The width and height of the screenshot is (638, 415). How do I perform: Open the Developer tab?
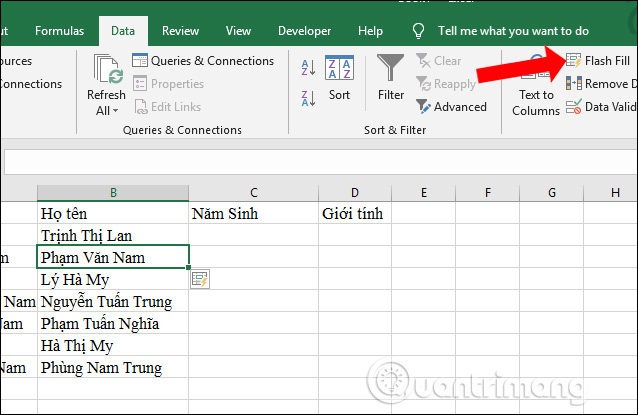coord(304,31)
